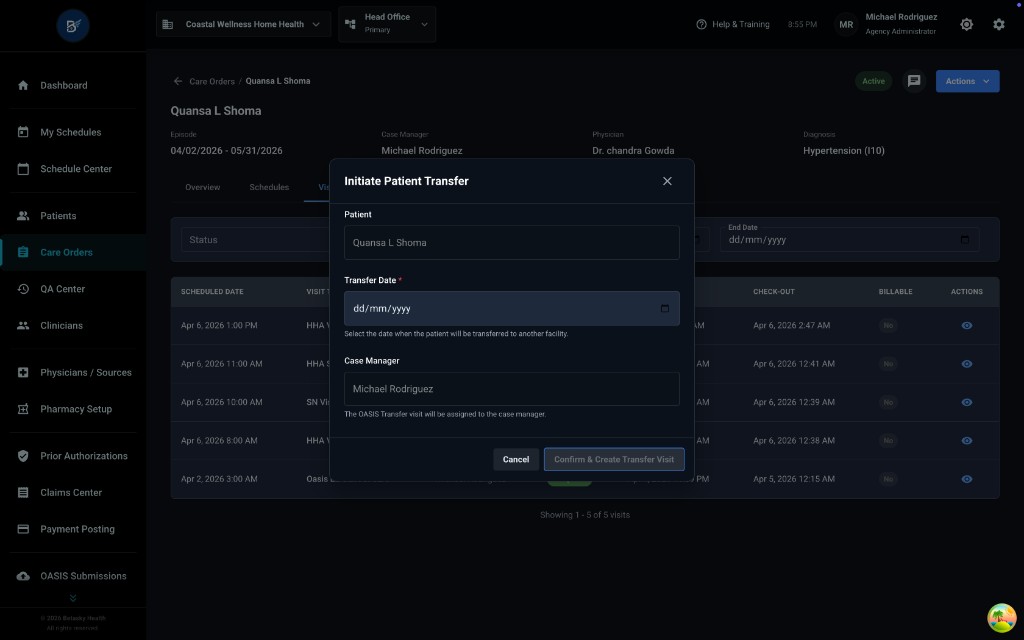This screenshot has width=1024, height=640.
Task: View visit with check-out Apr 6 12:39 AM
Action: (x=967, y=402)
